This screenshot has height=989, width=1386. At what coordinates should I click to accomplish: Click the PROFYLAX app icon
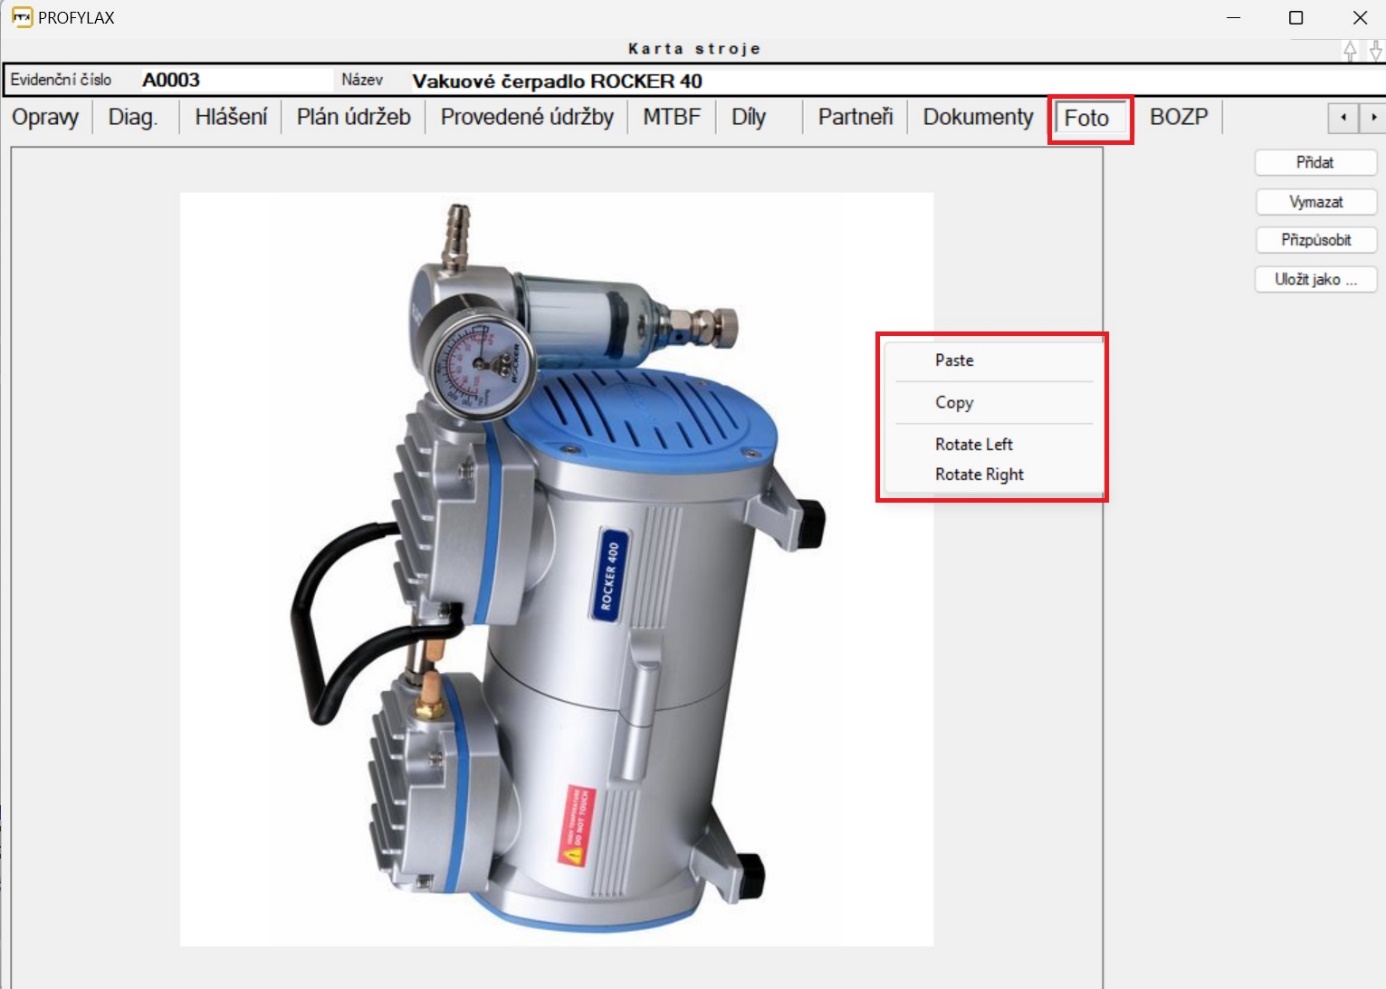(21, 17)
